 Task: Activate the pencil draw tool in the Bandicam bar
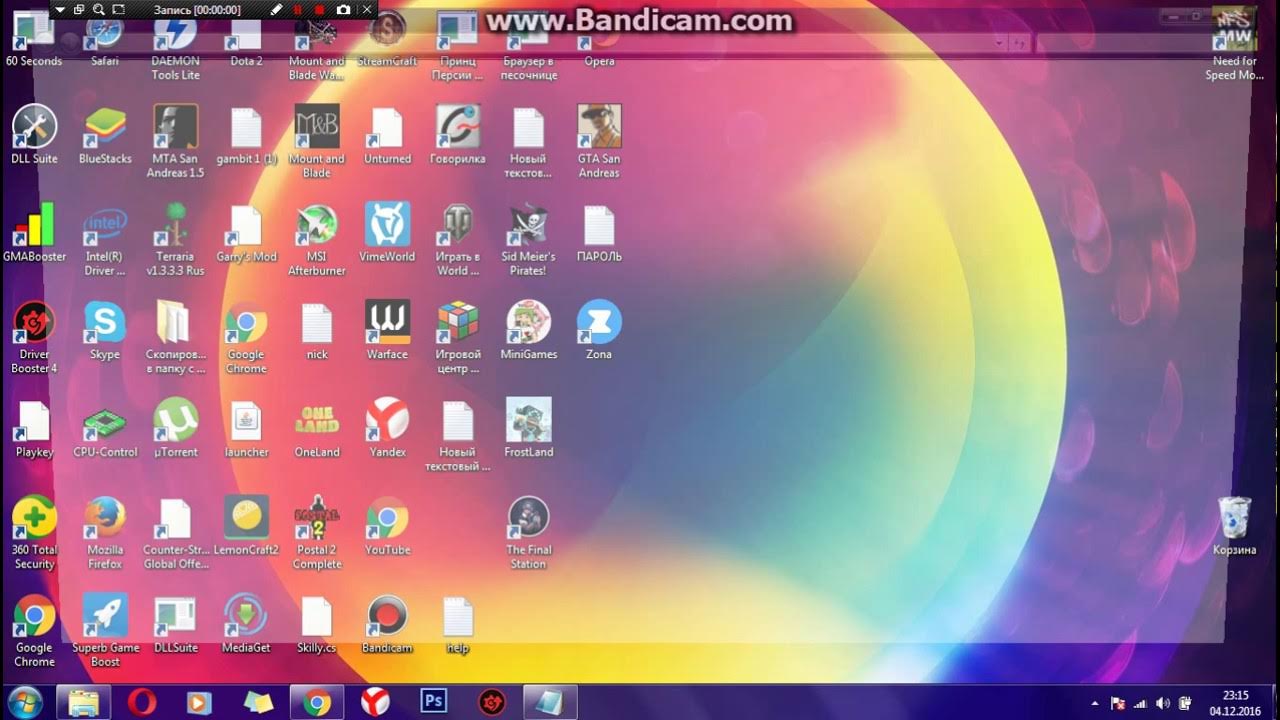pyautogui.click(x=277, y=10)
